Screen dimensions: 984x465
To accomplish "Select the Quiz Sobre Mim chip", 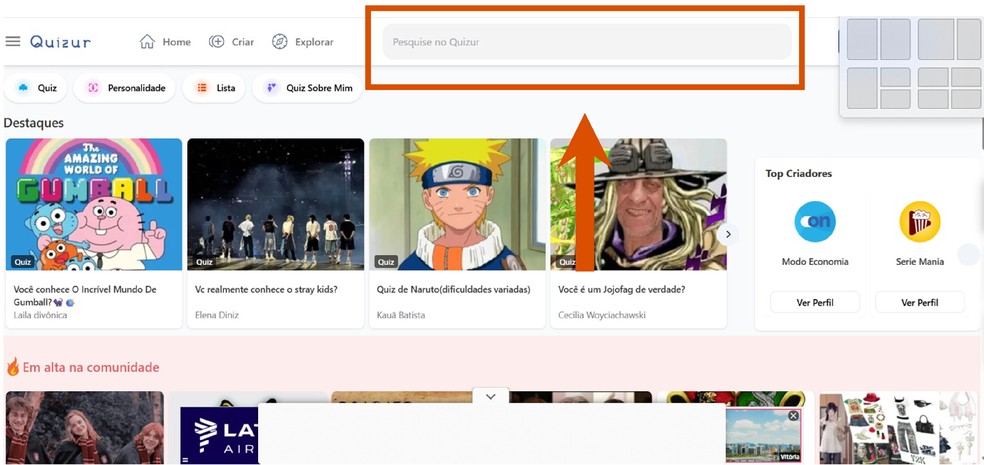I will click(x=308, y=88).
